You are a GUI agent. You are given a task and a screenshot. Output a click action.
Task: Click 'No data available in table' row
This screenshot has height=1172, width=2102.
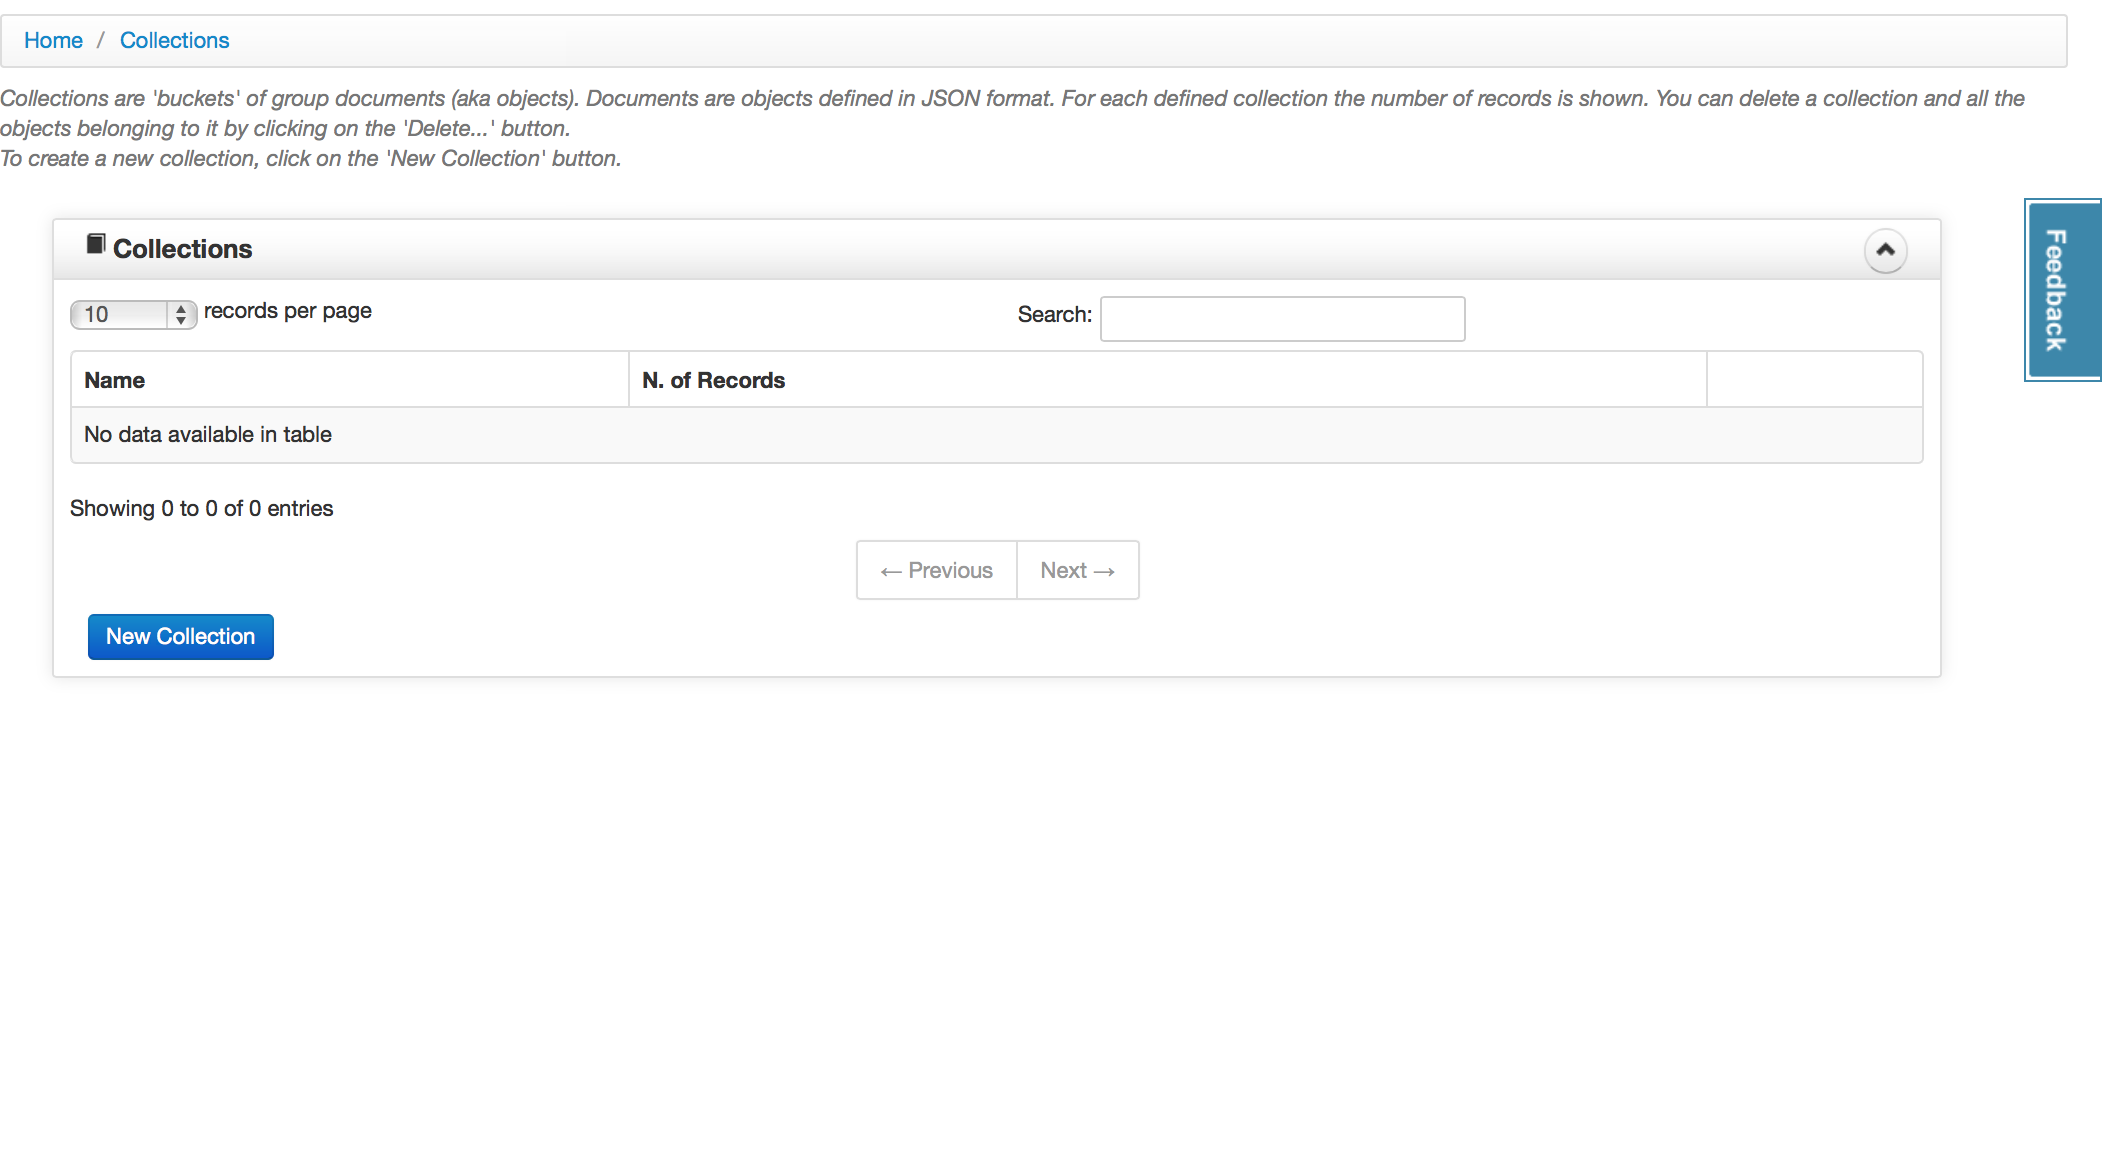point(996,435)
